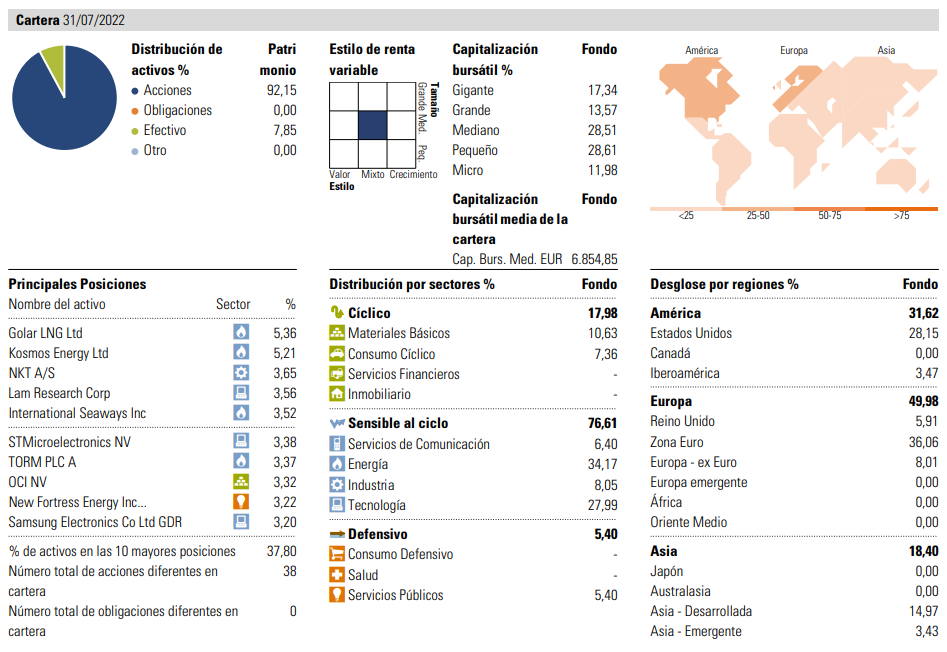Viewport: 947px width, 652px height.
Task: Click the "Golar LNG Ltd" holding name
Action: 45,333
